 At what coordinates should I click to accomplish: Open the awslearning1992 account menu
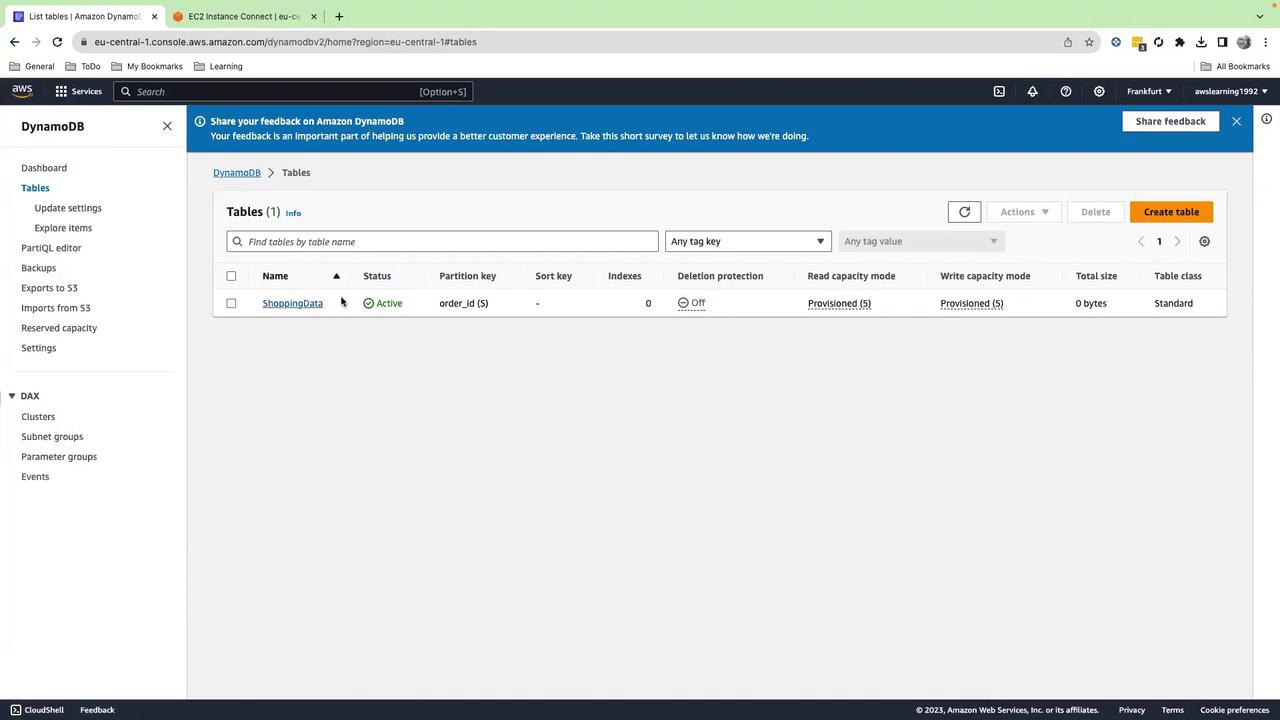pos(1231,91)
